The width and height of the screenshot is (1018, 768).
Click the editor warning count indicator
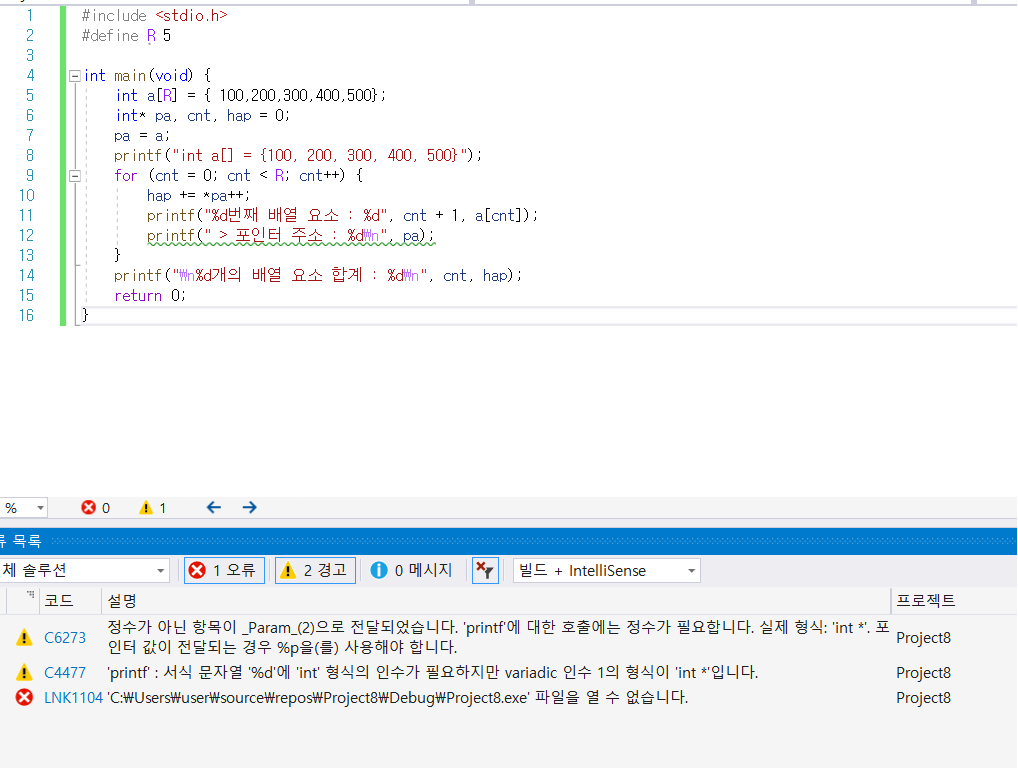(153, 508)
